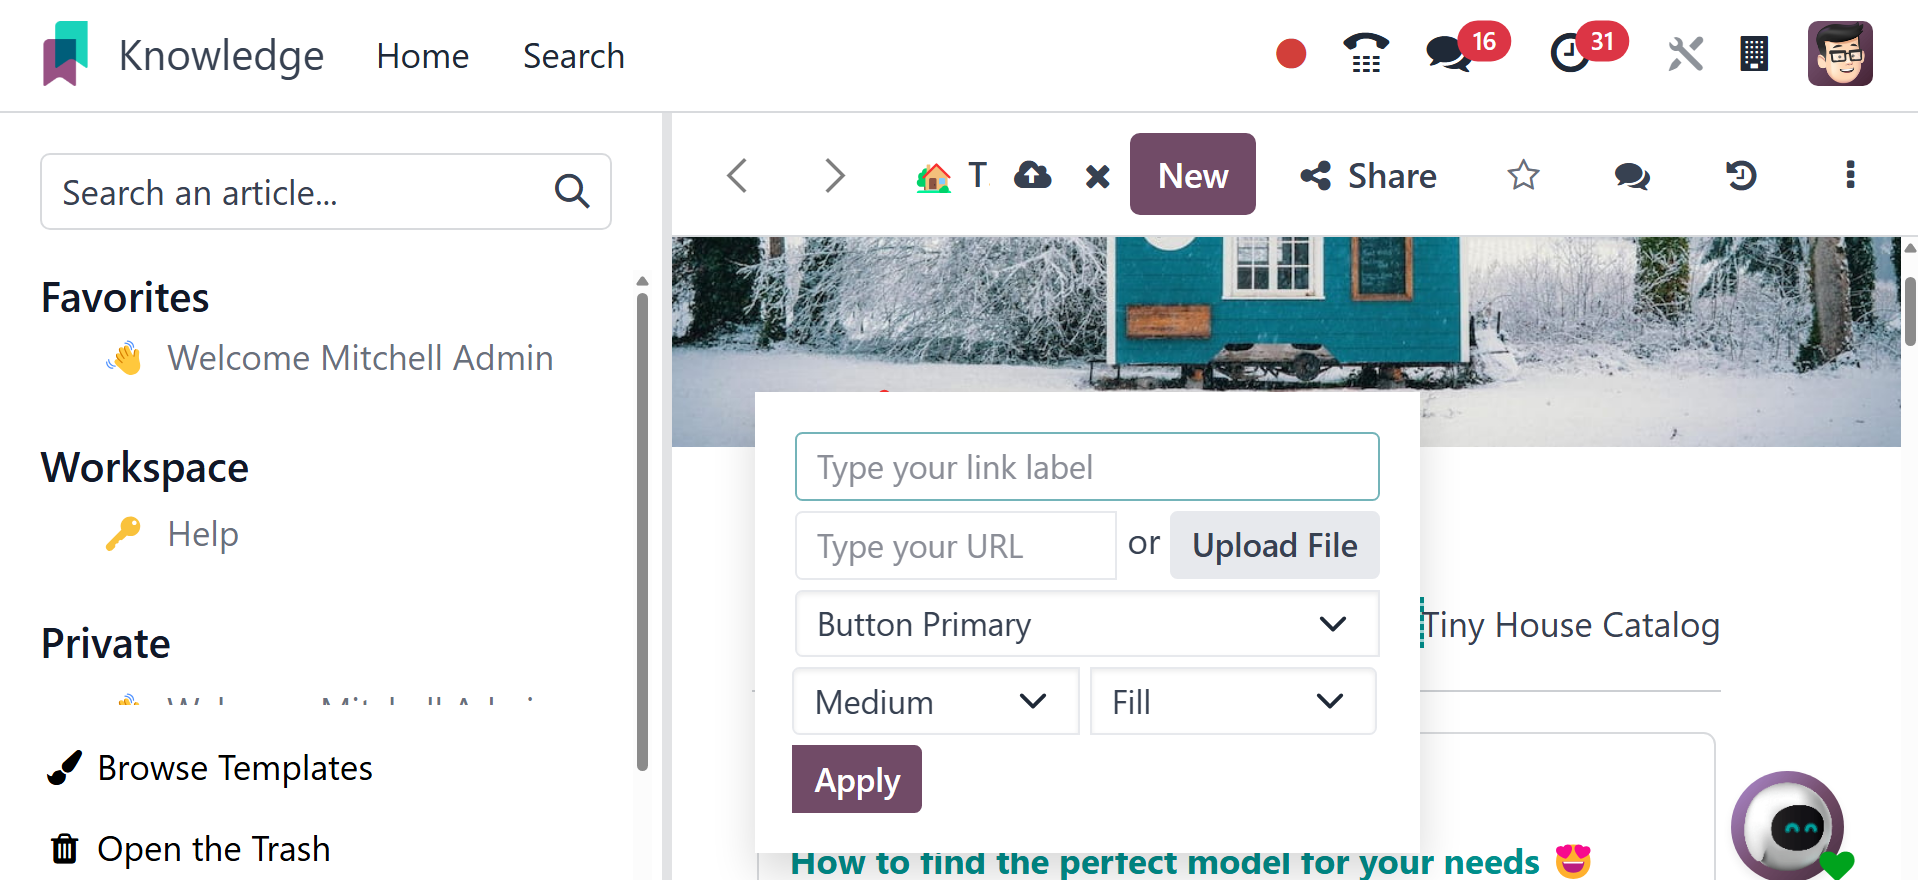The width and height of the screenshot is (1918, 880).
Task: Click the waving hand emoji icon
Action: pyautogui.click(x=125, y=358)
